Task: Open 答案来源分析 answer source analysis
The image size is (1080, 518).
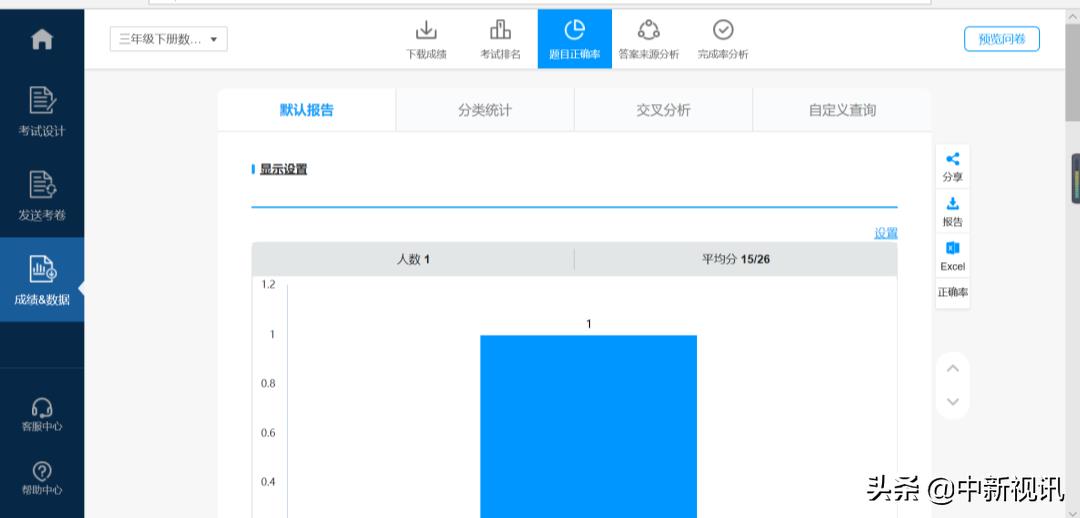Action: 648,39
